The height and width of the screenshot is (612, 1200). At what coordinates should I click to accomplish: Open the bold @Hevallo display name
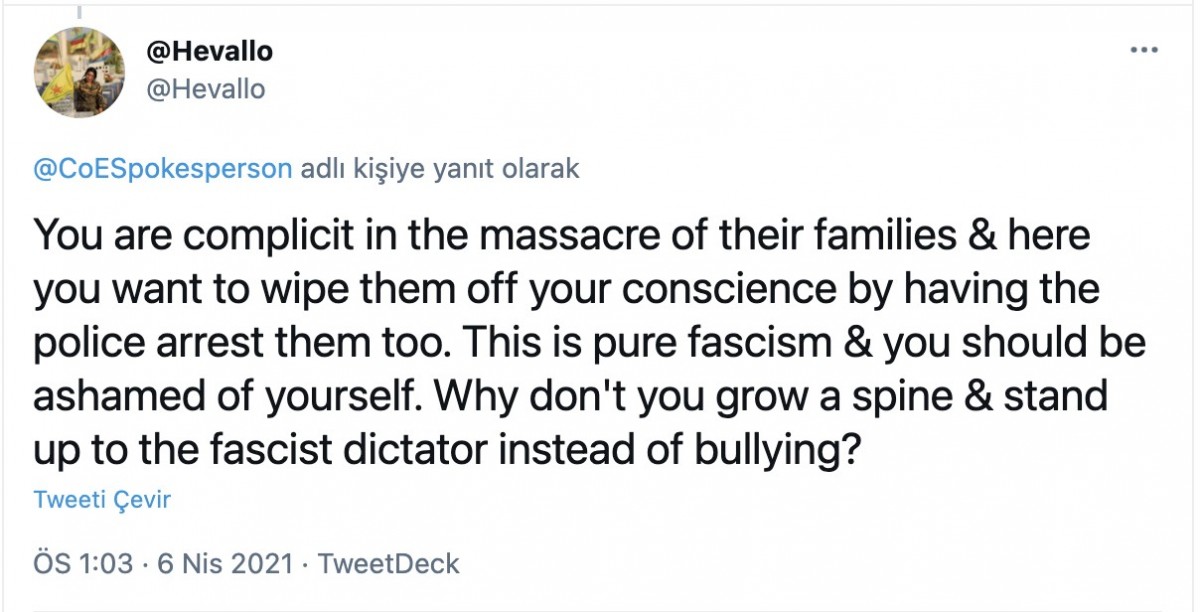[210, 51]
